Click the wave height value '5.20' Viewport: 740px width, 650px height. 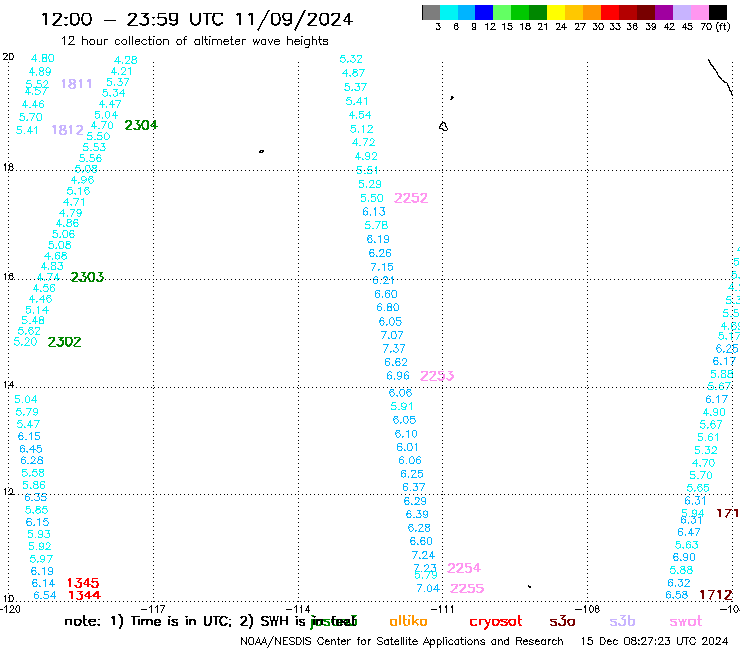(25, 342)
